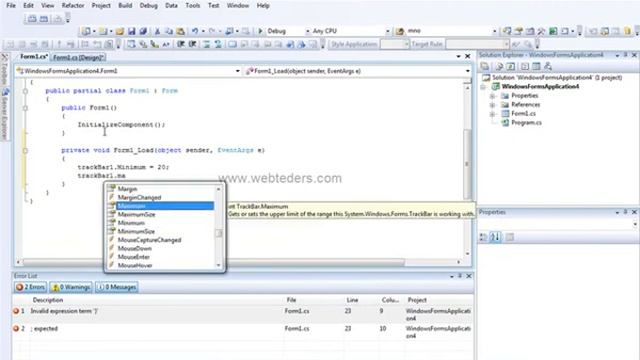The image size is (640, 360).
Task: Open the Tools menu
Action: pos(193,6)
